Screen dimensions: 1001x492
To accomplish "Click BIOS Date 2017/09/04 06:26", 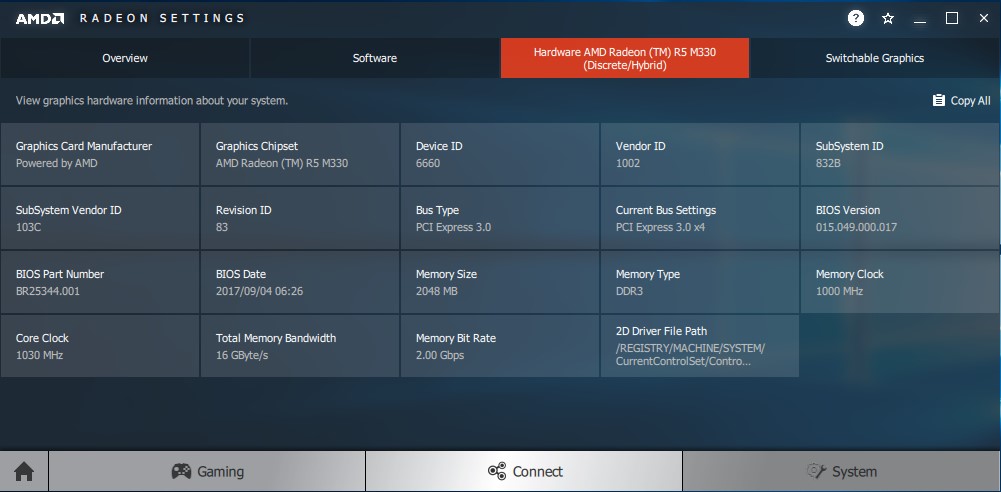I will click(259, 291).
